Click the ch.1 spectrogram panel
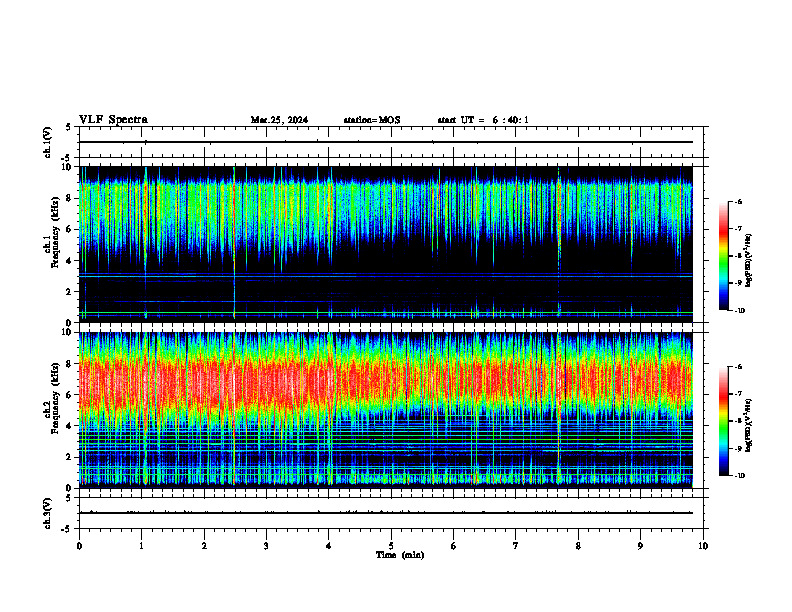 click(x=385, y=244)
